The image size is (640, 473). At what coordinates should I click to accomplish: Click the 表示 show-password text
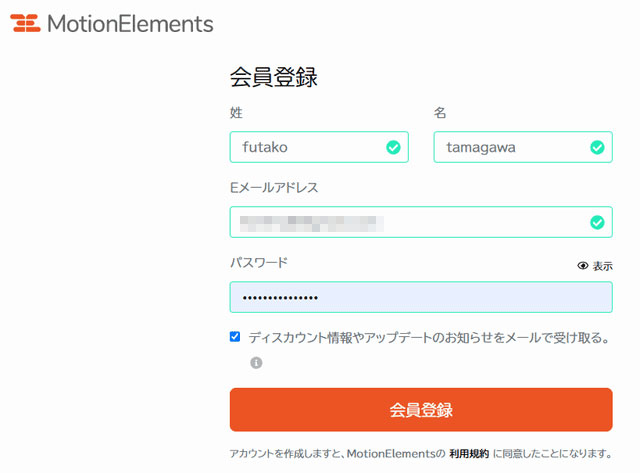602,266
